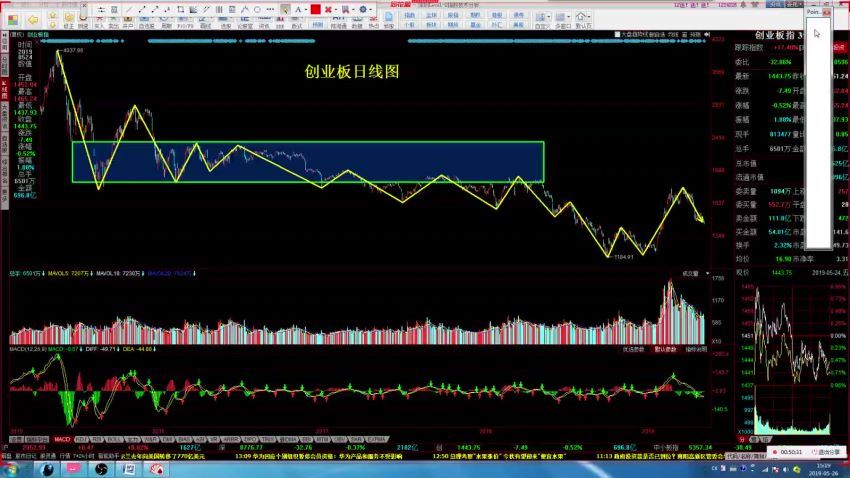Switch to the RSI indicator tab
Screen dimensions: 850x478
96,439
